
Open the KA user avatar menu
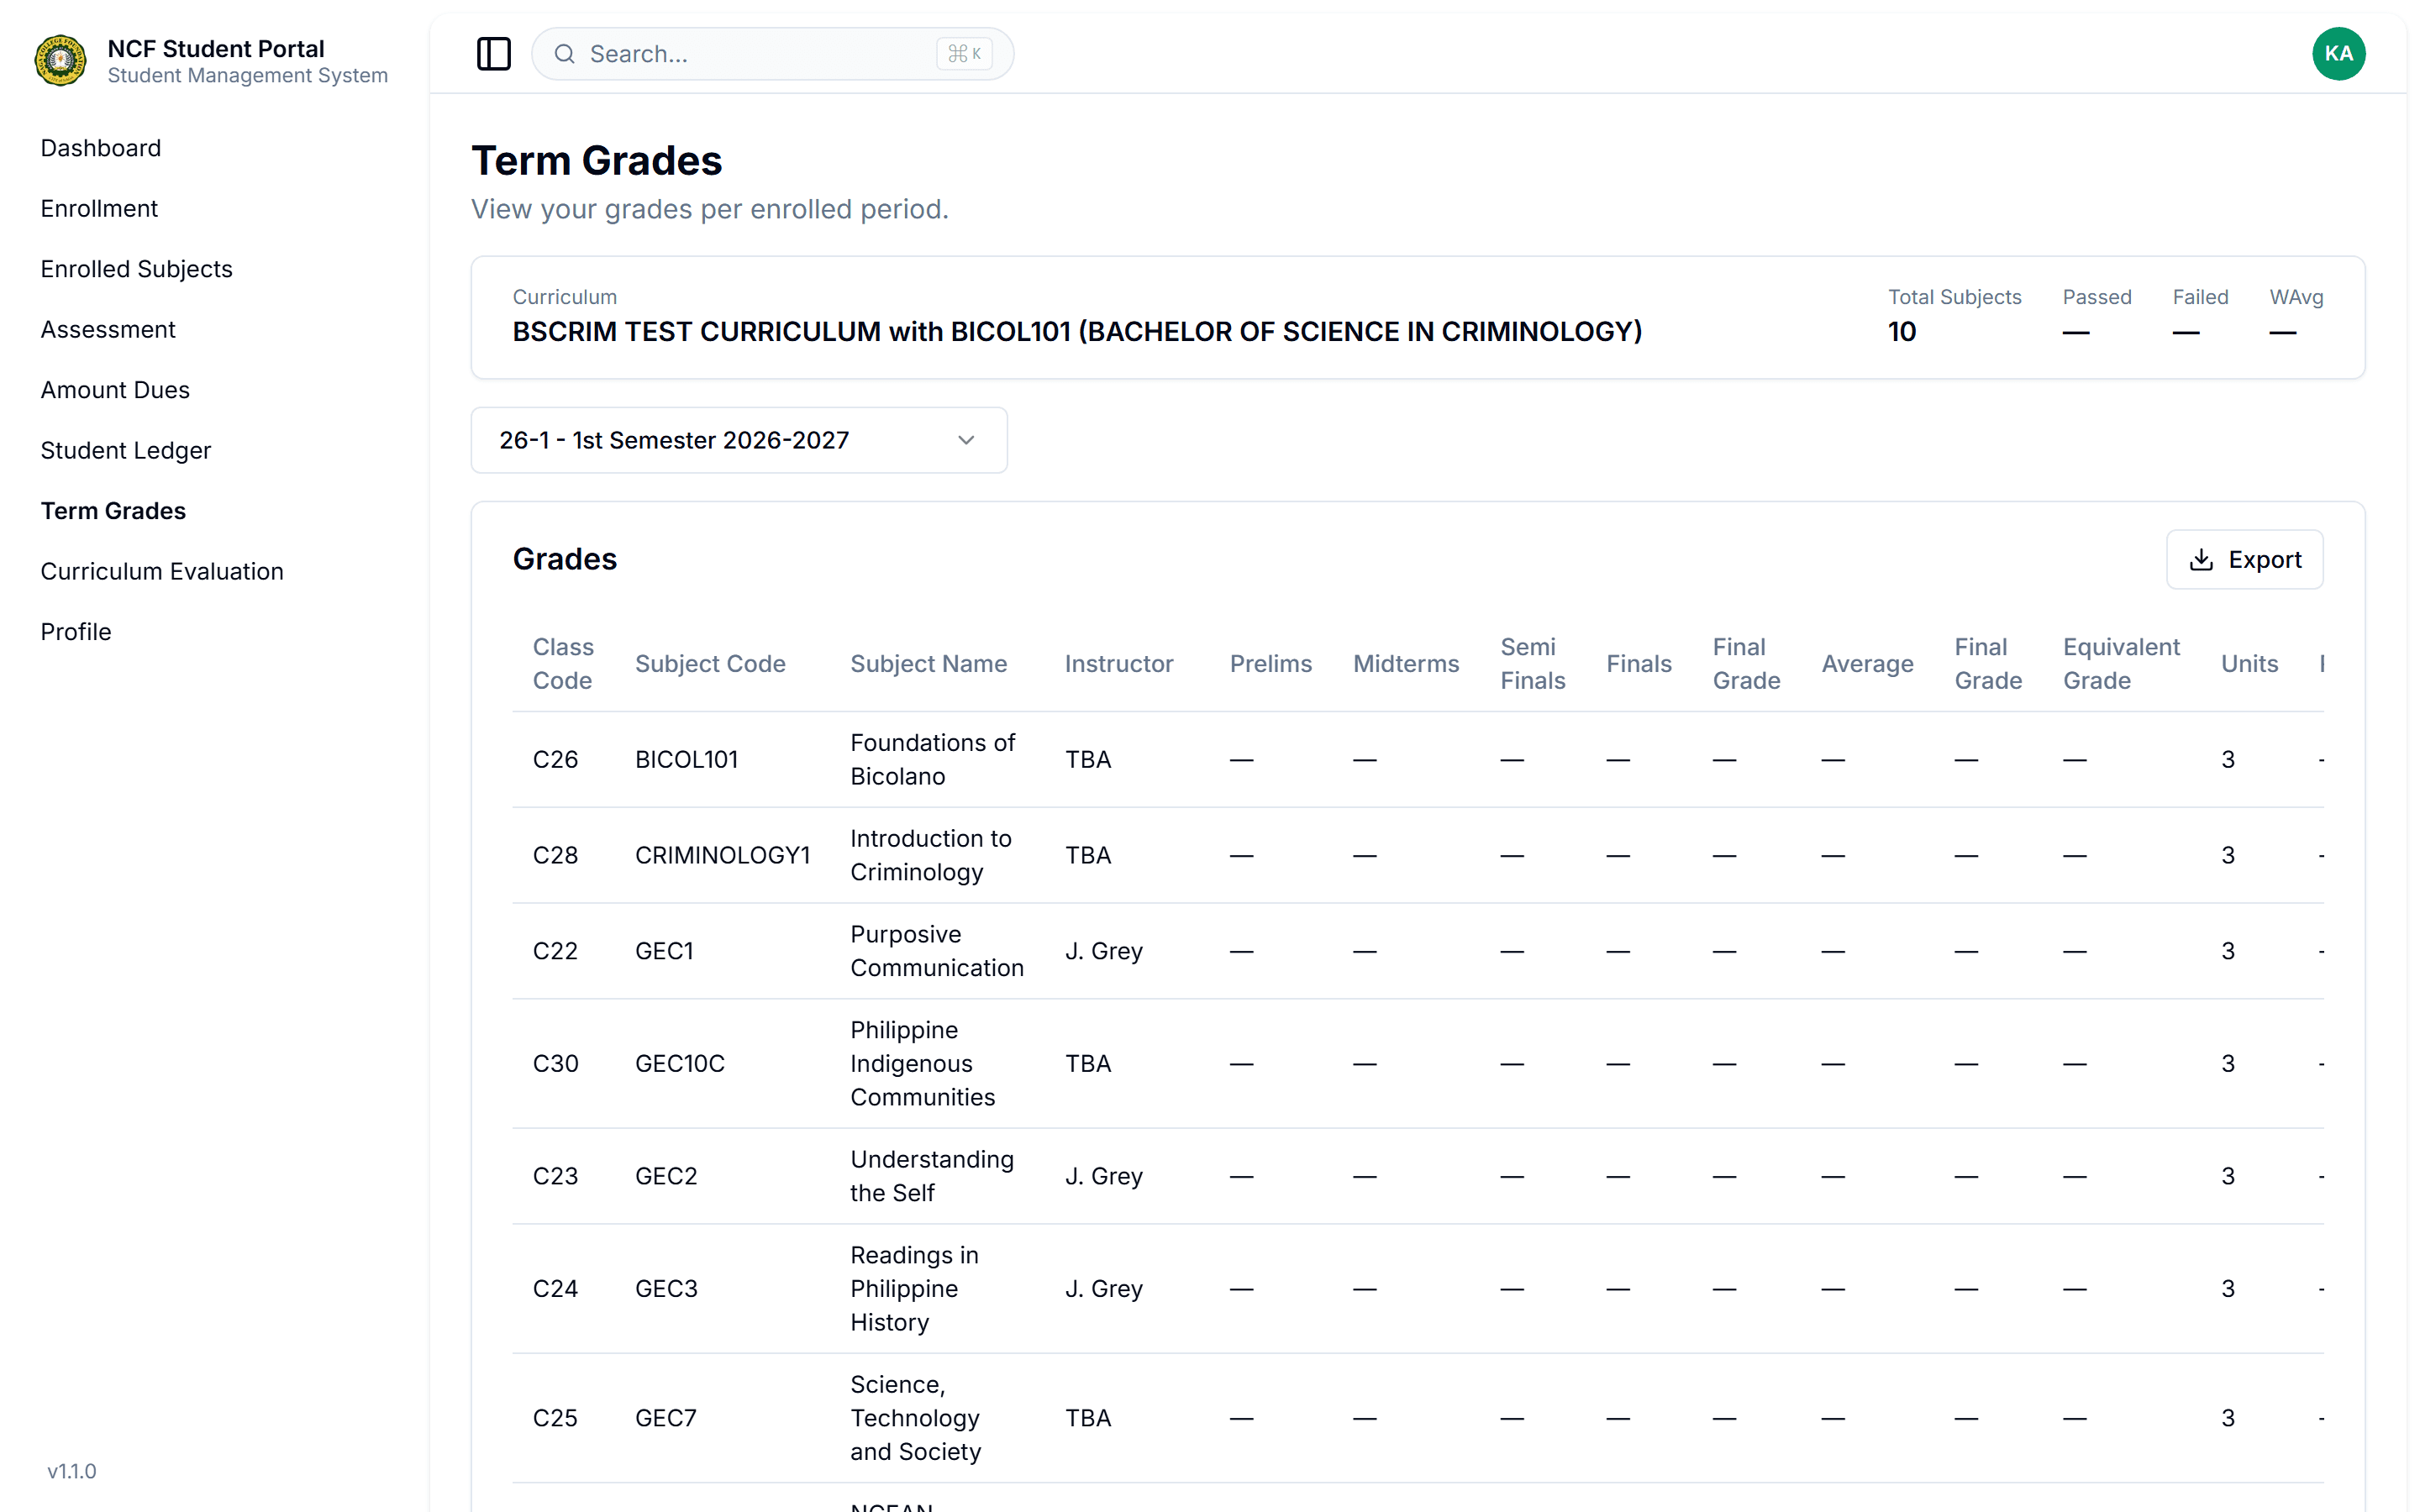tap(2338, 54)
